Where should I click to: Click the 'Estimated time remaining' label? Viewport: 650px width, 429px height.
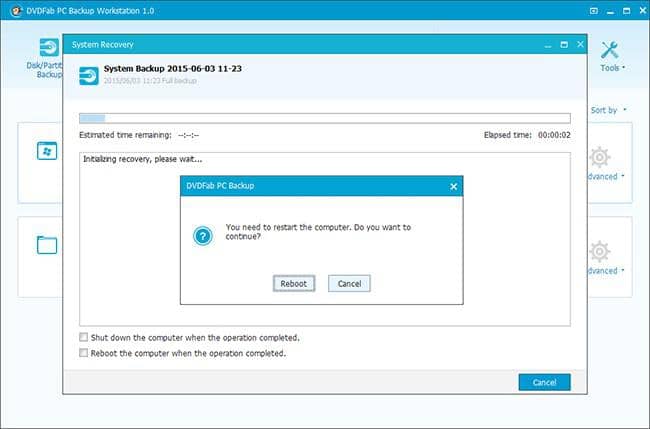pyautogui.click(x=125, y=135)
